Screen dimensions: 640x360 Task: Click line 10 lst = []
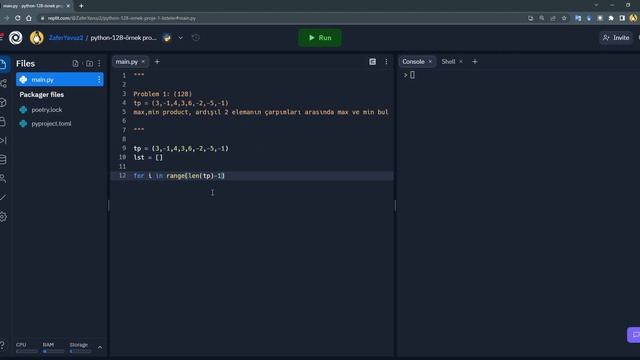(x=148, y=158)
